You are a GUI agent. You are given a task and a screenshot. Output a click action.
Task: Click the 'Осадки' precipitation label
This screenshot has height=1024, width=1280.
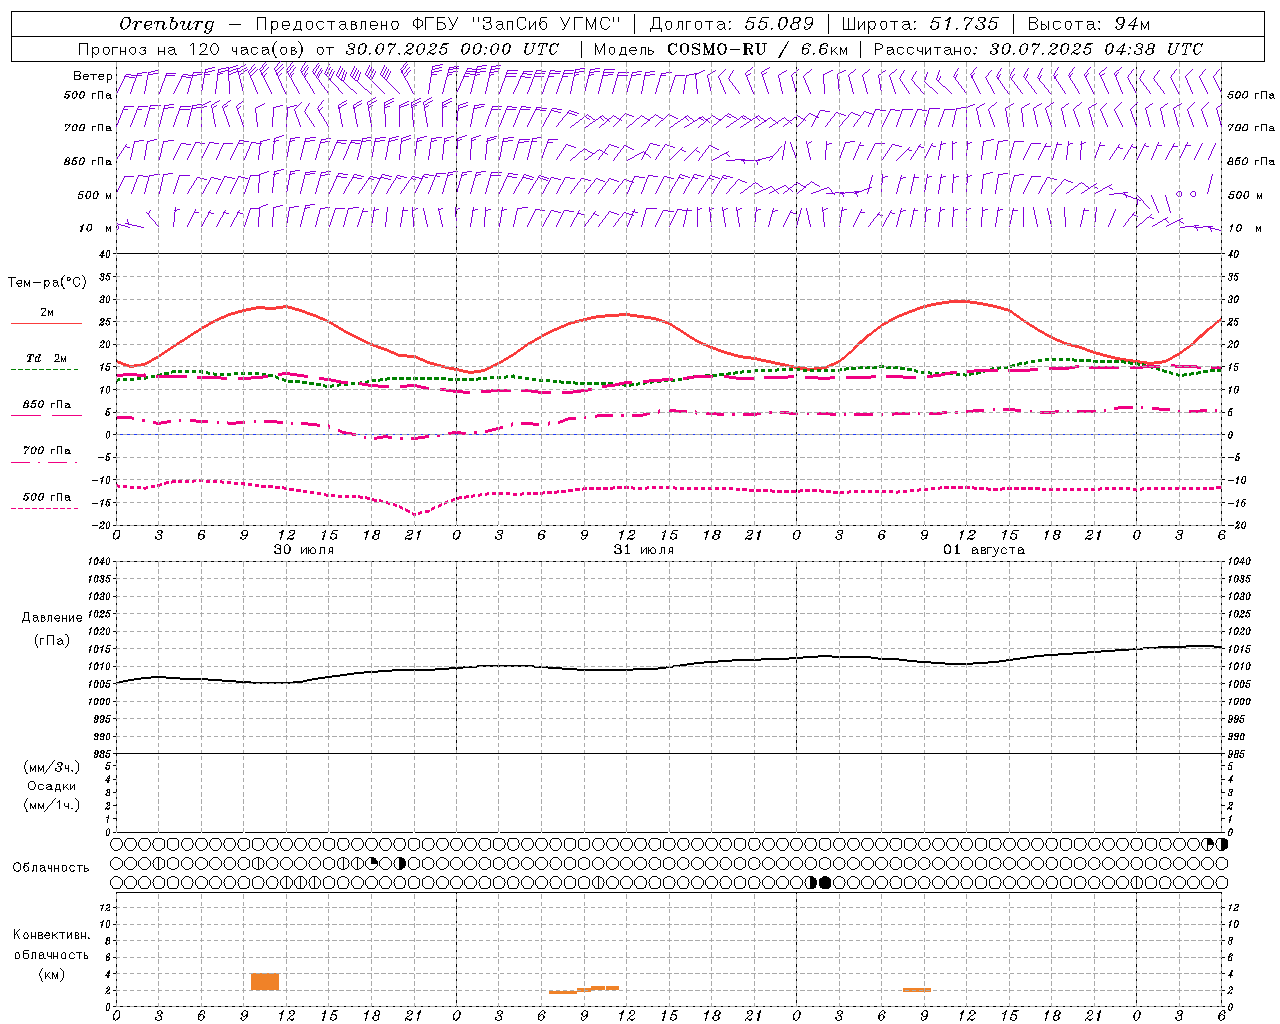pyautogui.click(x=52, y=786)
